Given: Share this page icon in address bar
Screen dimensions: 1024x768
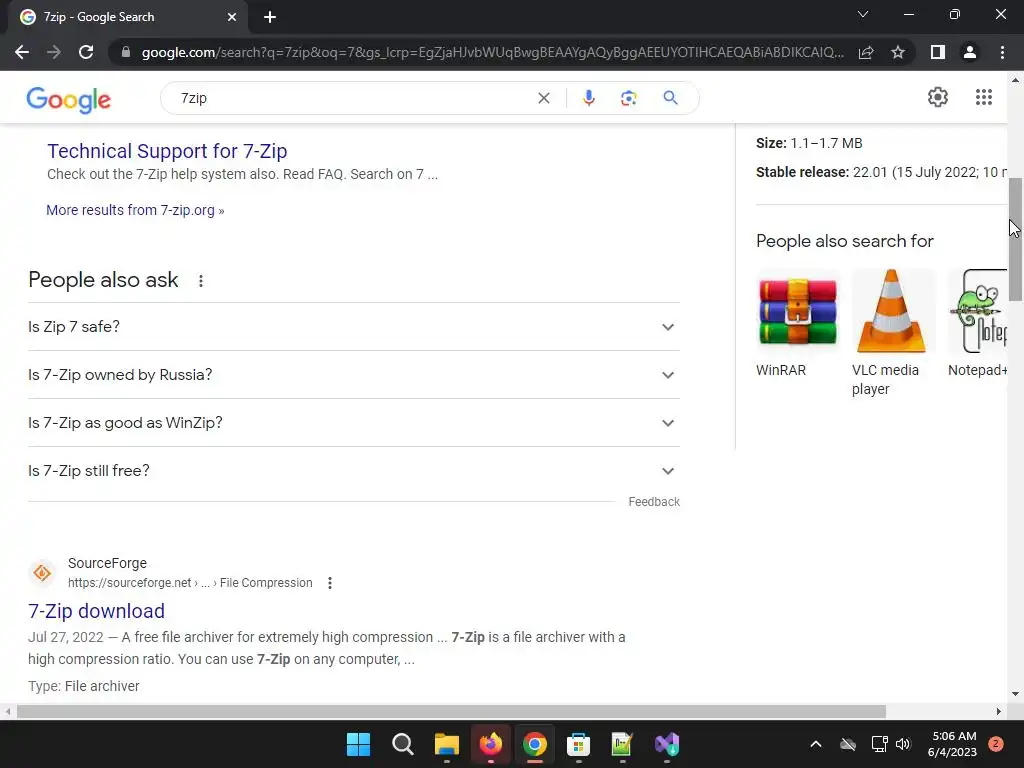Looking at the screenshot, I should coord(866,52).
